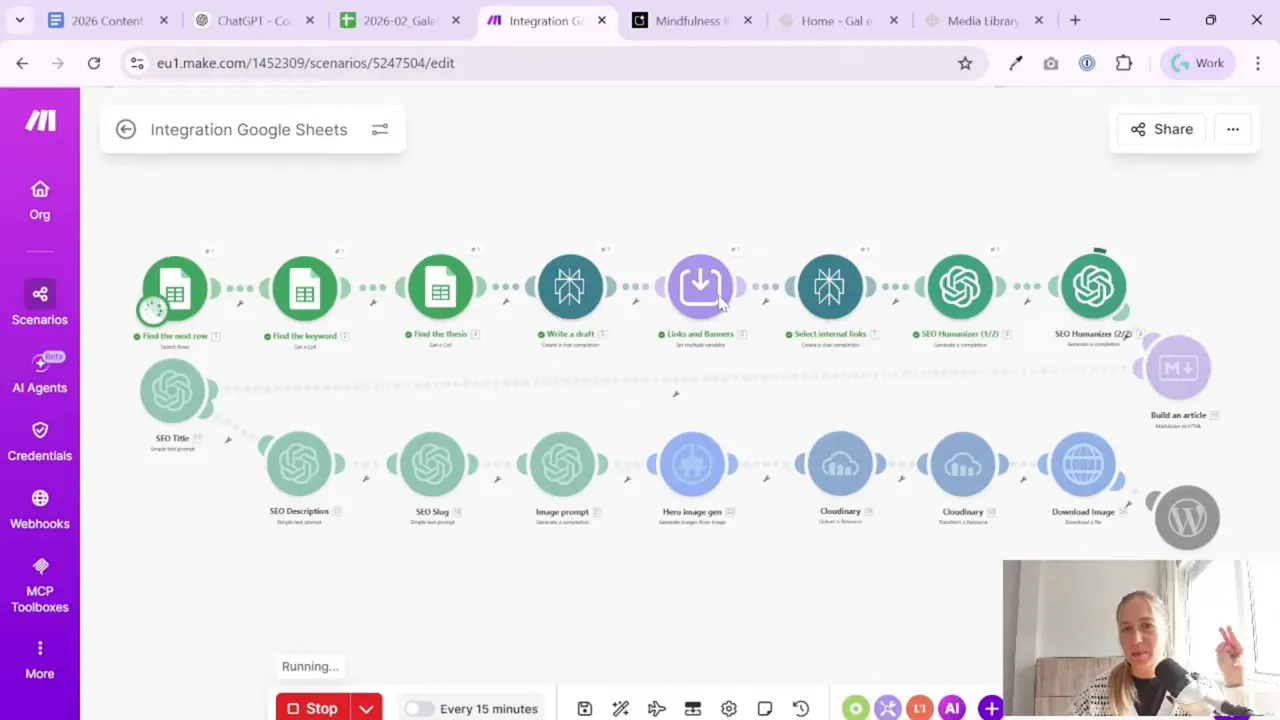The width and height of the screenshot is (1280, 720).
Task: Open the SEO Humanizer (2/2) OpenAI module
Action: coord(1093,288)
